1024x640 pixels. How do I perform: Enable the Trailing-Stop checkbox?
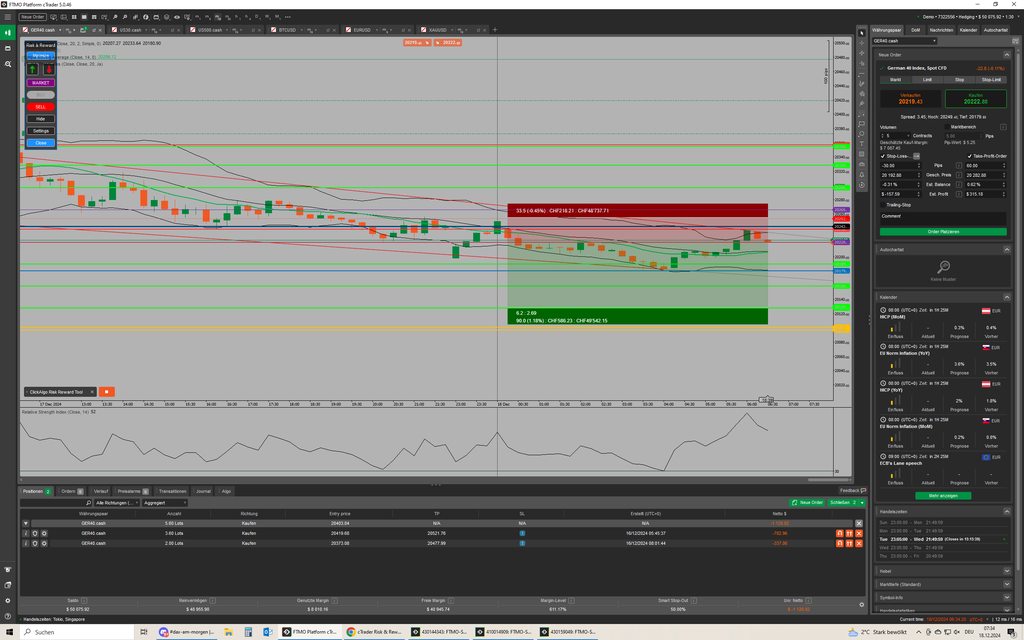click(883, 204)
